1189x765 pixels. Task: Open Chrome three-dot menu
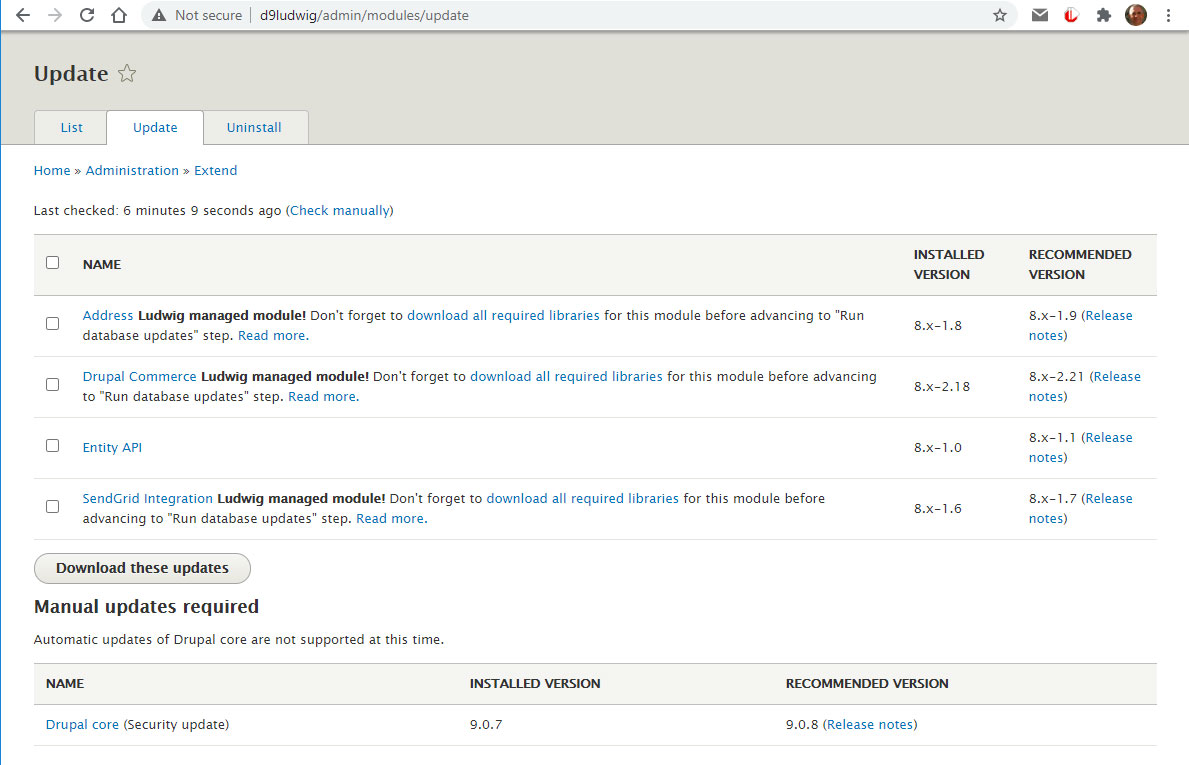tap(1168, 15)
